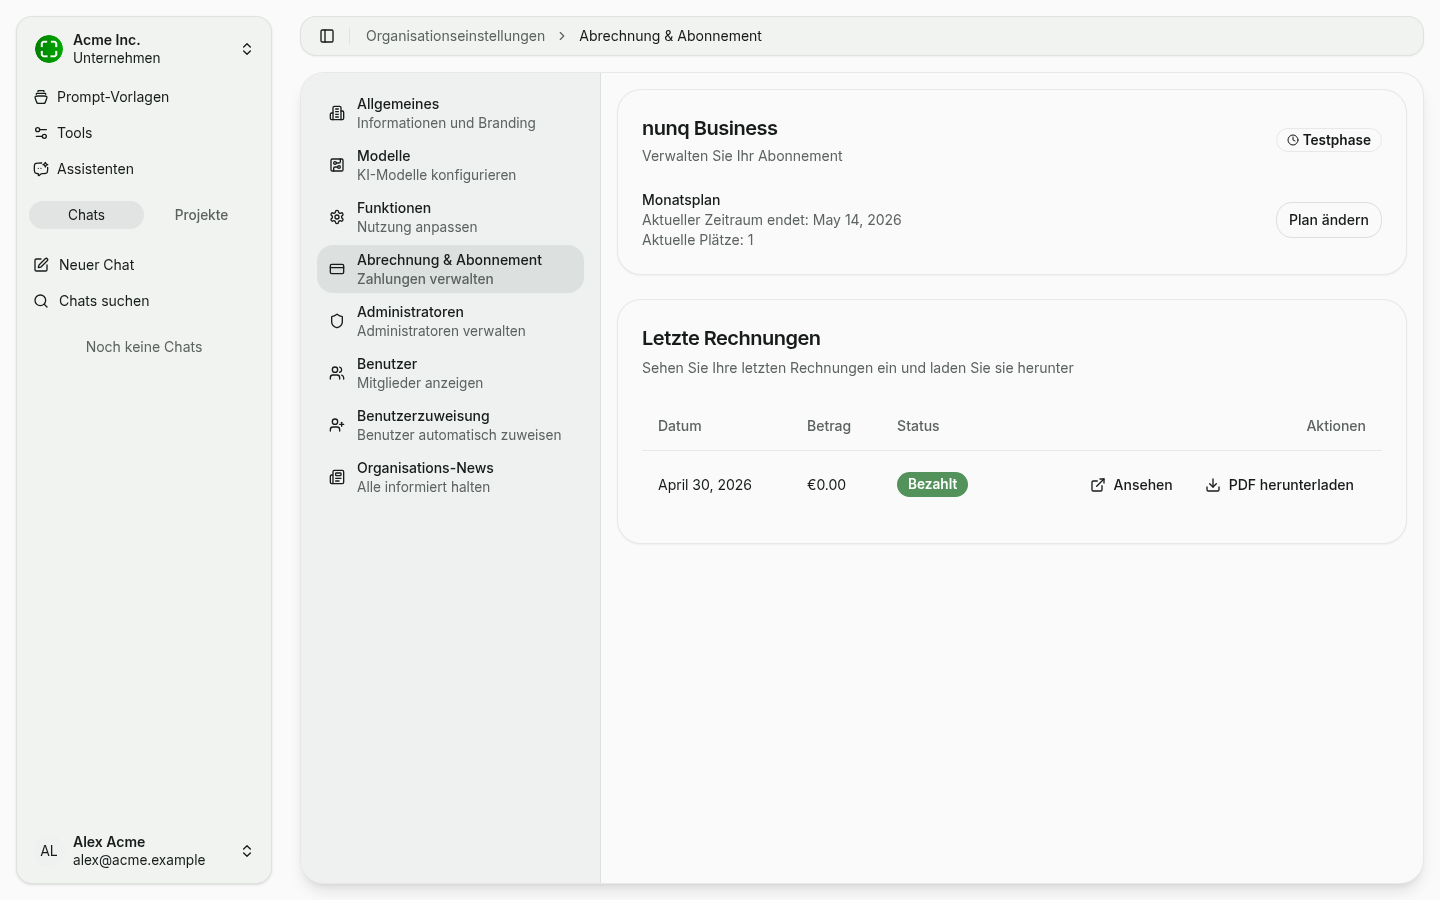Image resolution: width=1440 pixels, height=900 pixels.
Task: Open Assistenten in sidebar
Action: coord(144,169)
